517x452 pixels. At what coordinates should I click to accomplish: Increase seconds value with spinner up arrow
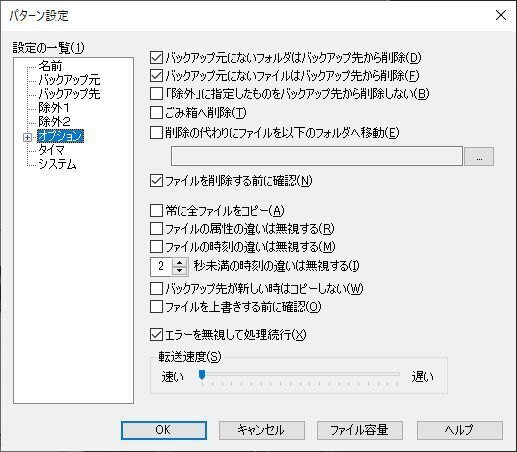[180, 262]
